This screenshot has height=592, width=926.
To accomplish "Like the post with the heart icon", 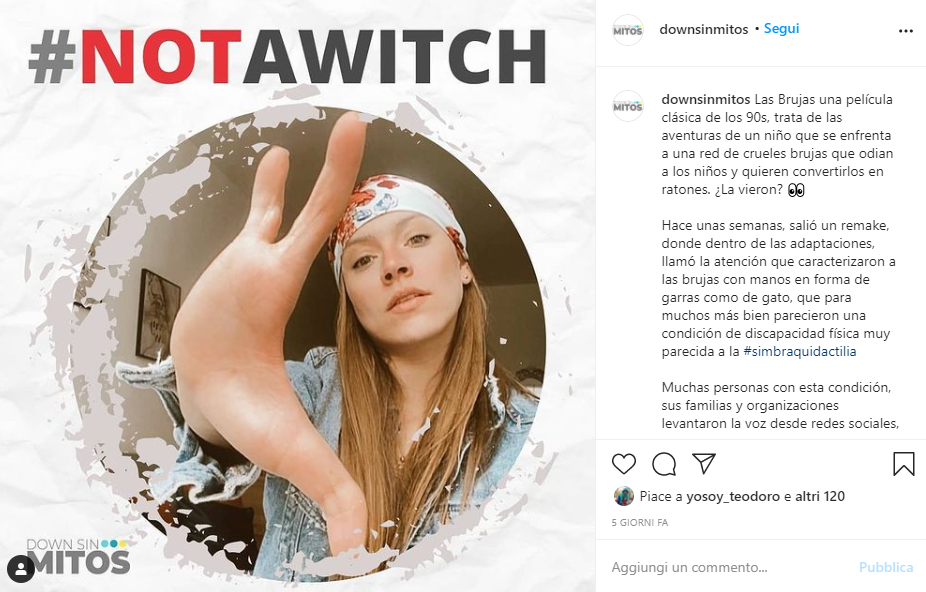I will (x=624, y=464).
